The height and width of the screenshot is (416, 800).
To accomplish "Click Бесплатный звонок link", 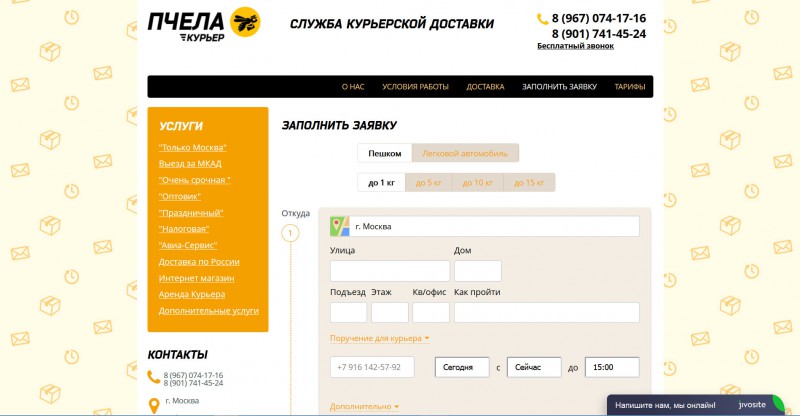I will tap(575, 46).
